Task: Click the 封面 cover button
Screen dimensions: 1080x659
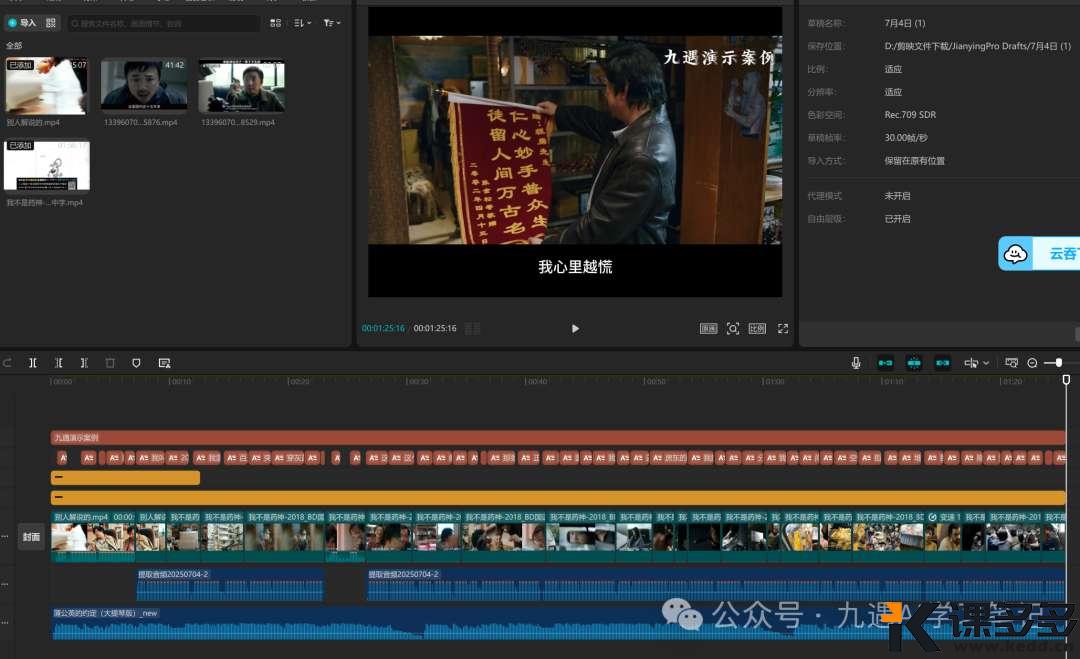Action: tap(31, 536)
